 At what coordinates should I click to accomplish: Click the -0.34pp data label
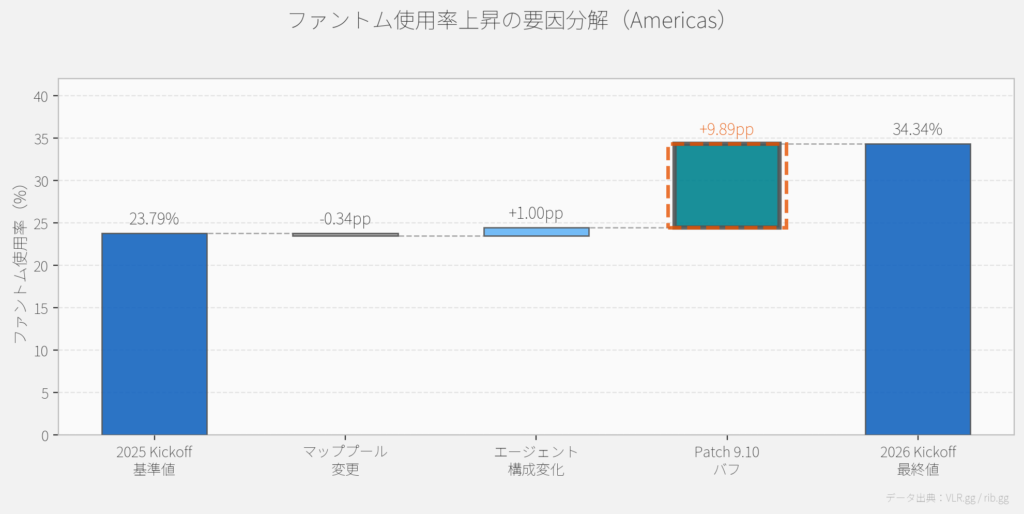pos(345,219)
